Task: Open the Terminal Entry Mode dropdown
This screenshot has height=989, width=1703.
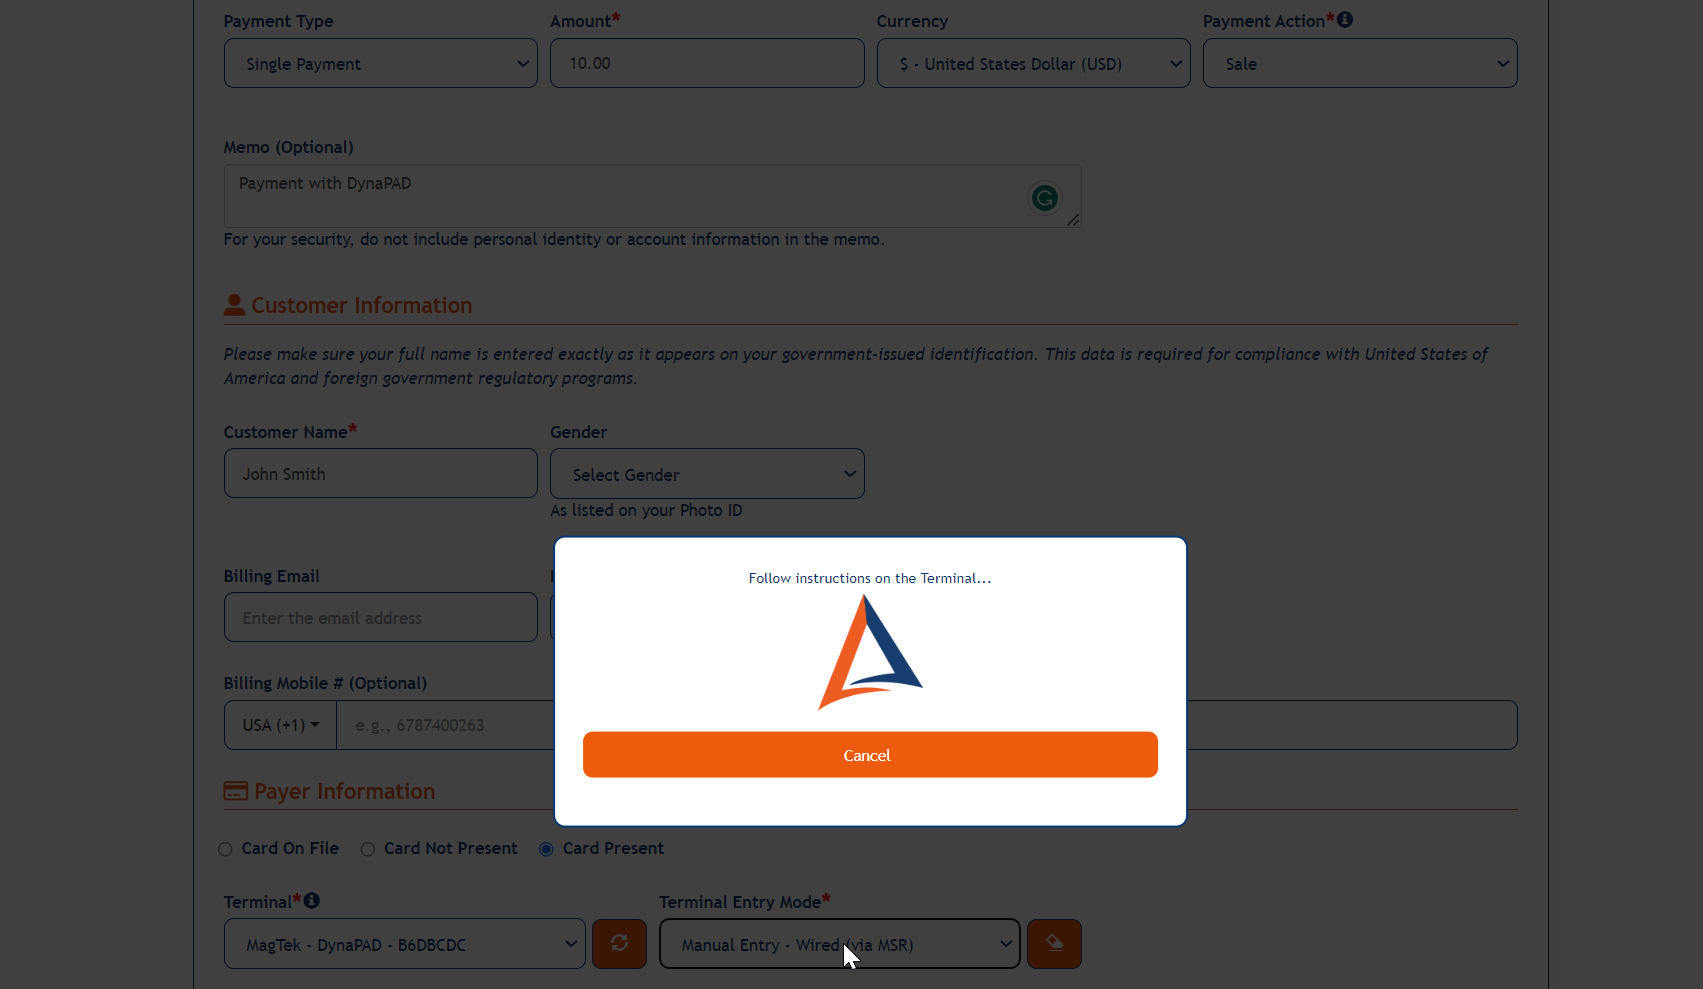Action: (840, 944)
